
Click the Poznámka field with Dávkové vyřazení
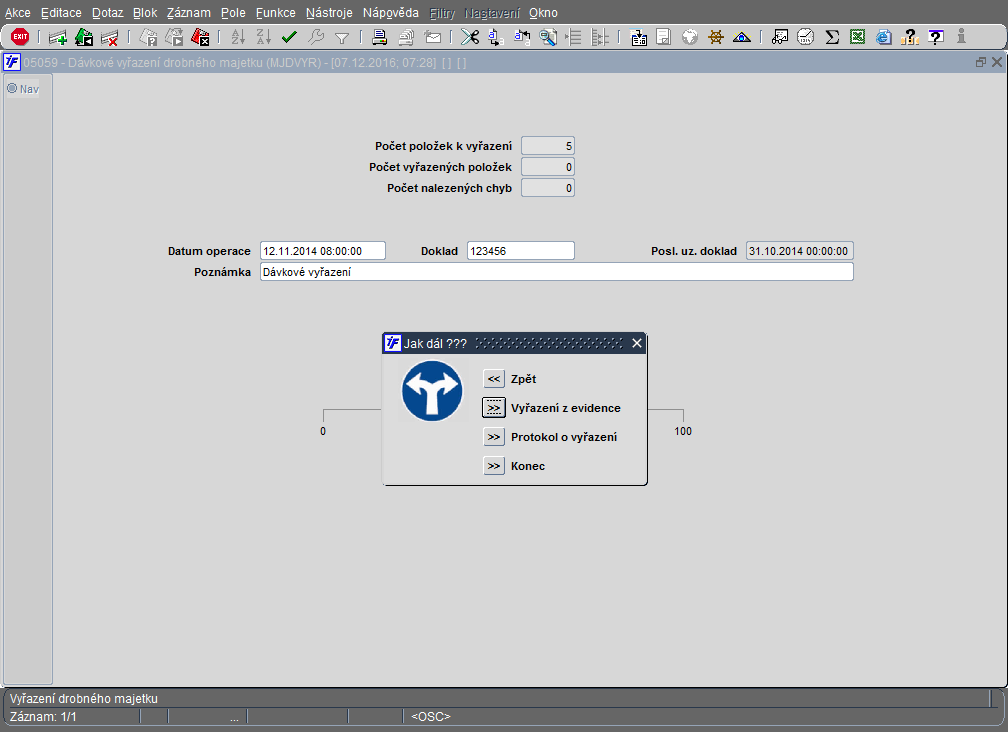557,272
